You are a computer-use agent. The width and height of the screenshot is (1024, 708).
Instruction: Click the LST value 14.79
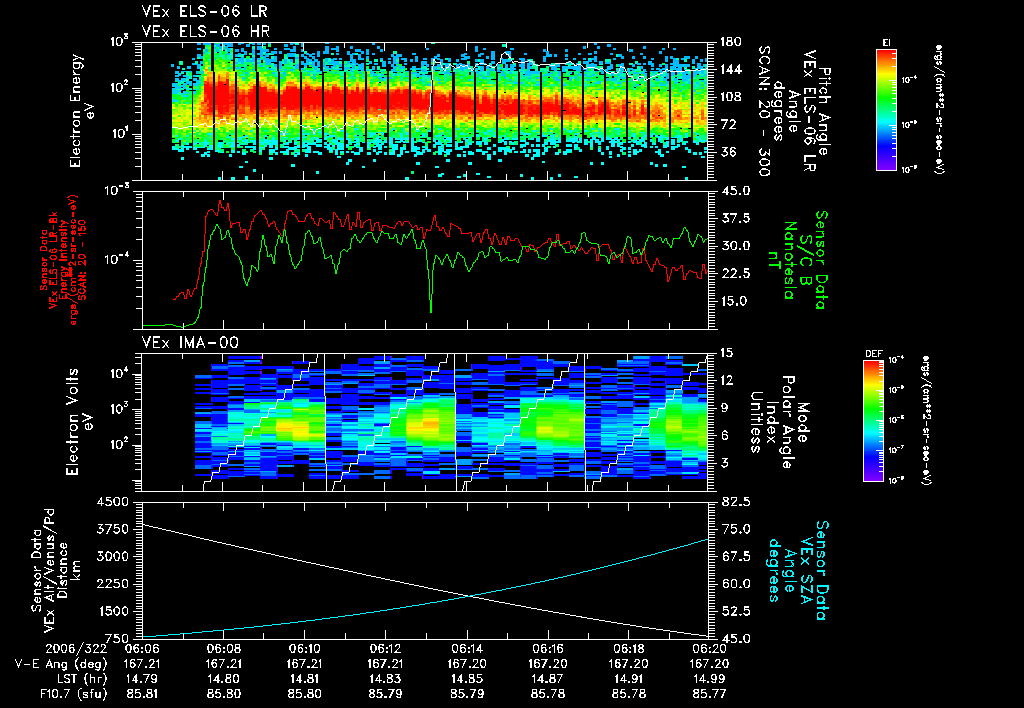pyautogui.click(x=142, y=679)
